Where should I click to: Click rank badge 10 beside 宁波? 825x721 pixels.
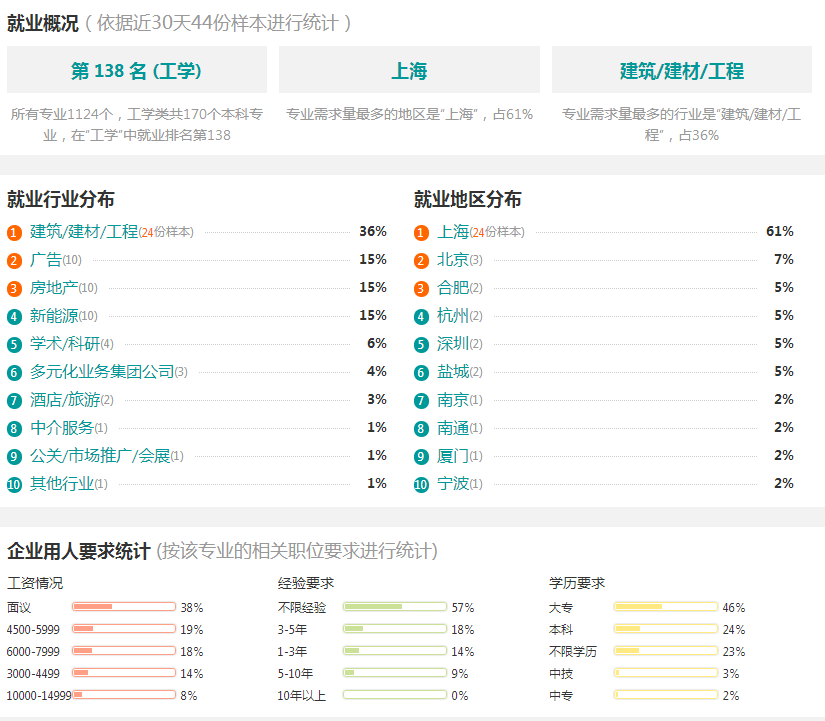(421, 484)
